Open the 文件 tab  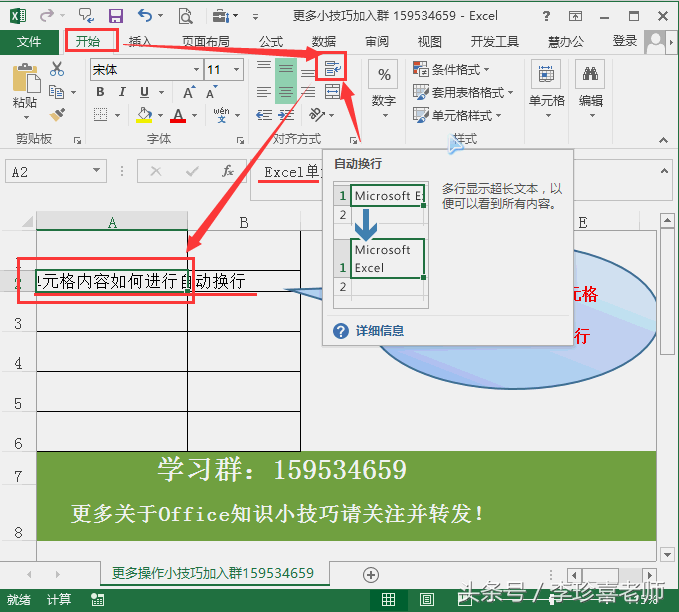29,42
